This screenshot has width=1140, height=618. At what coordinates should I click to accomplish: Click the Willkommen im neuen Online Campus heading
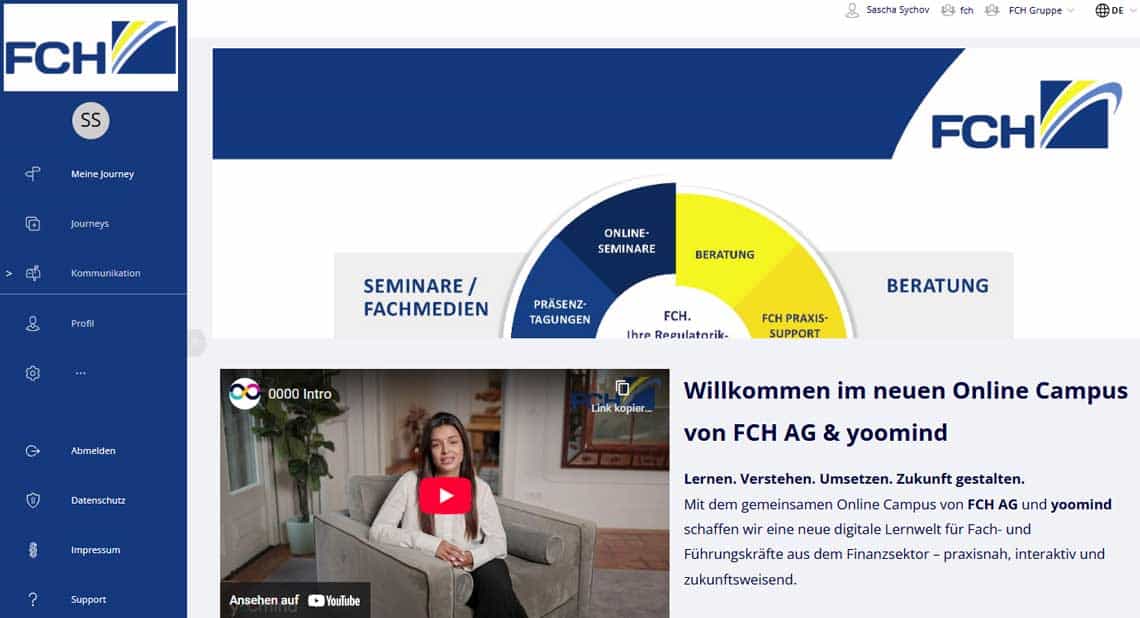click(905, 412)
